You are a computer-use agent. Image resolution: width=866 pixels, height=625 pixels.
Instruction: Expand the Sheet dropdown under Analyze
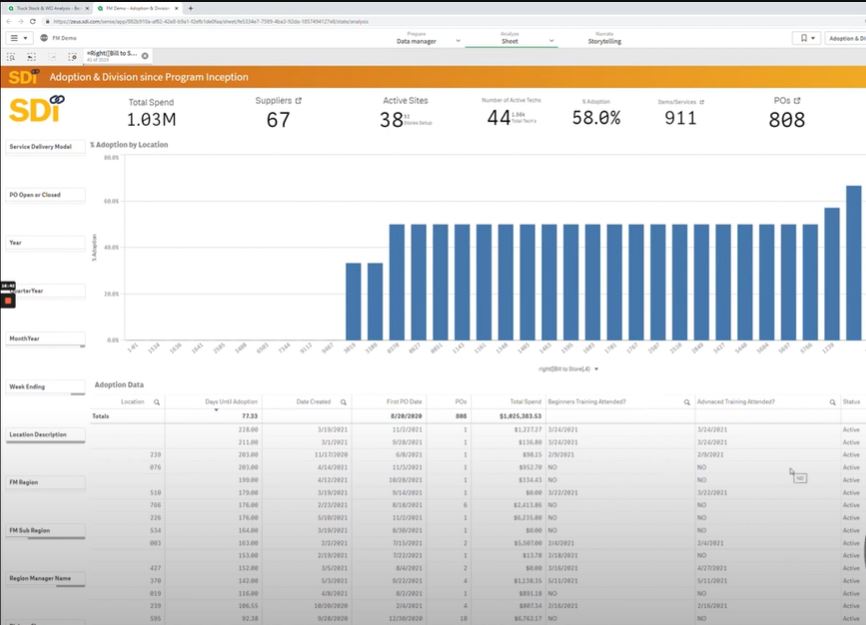pos(550,42)
